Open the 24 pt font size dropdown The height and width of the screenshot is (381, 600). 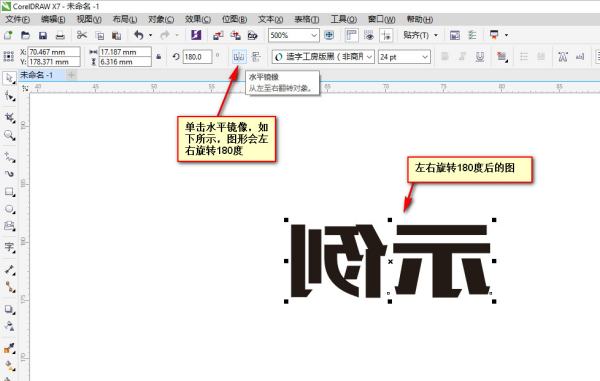point(425,57)
